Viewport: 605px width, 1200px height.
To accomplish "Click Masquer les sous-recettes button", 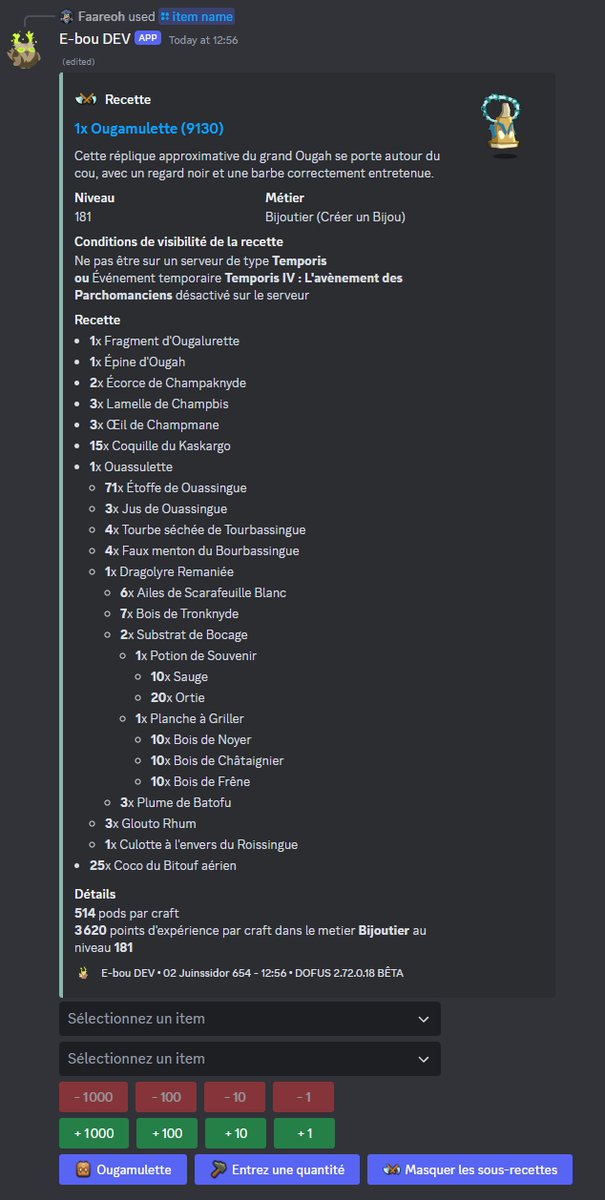I will click(x=470, y=1169).
